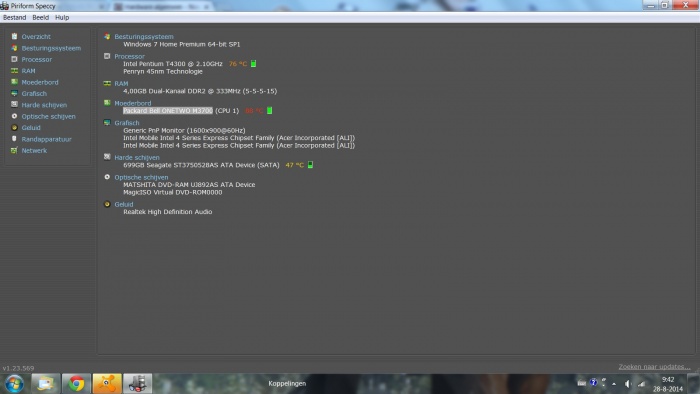Select Besturingssysteem in the sidebar

click(51, 48)
